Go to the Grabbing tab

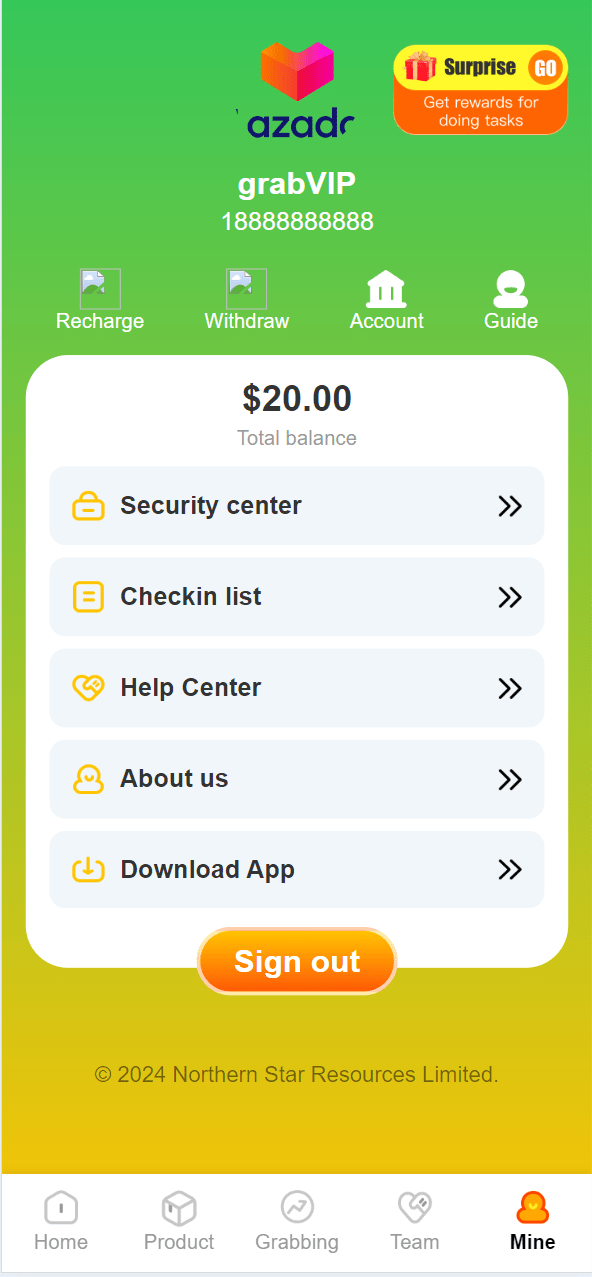297,1222
